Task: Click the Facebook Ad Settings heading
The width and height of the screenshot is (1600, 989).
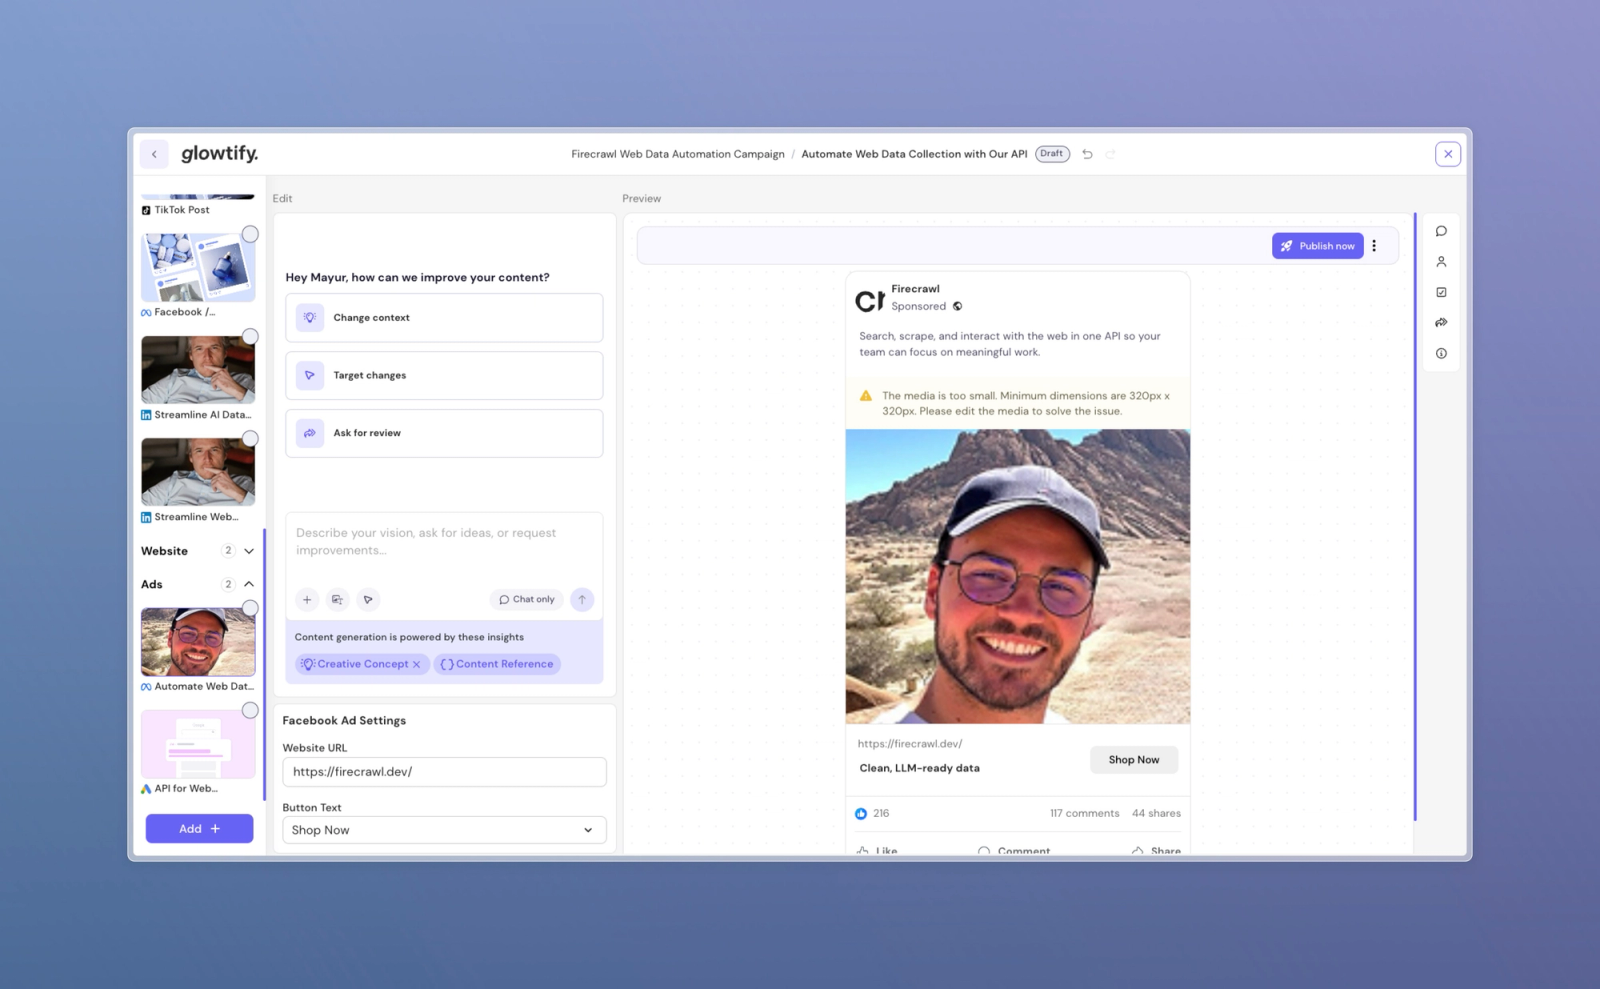Action: tap(344, 721)
